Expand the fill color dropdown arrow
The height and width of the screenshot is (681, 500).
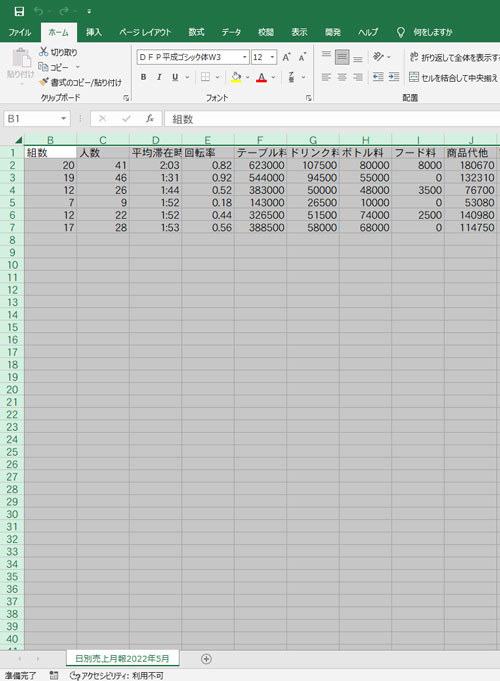pos(248,77)
